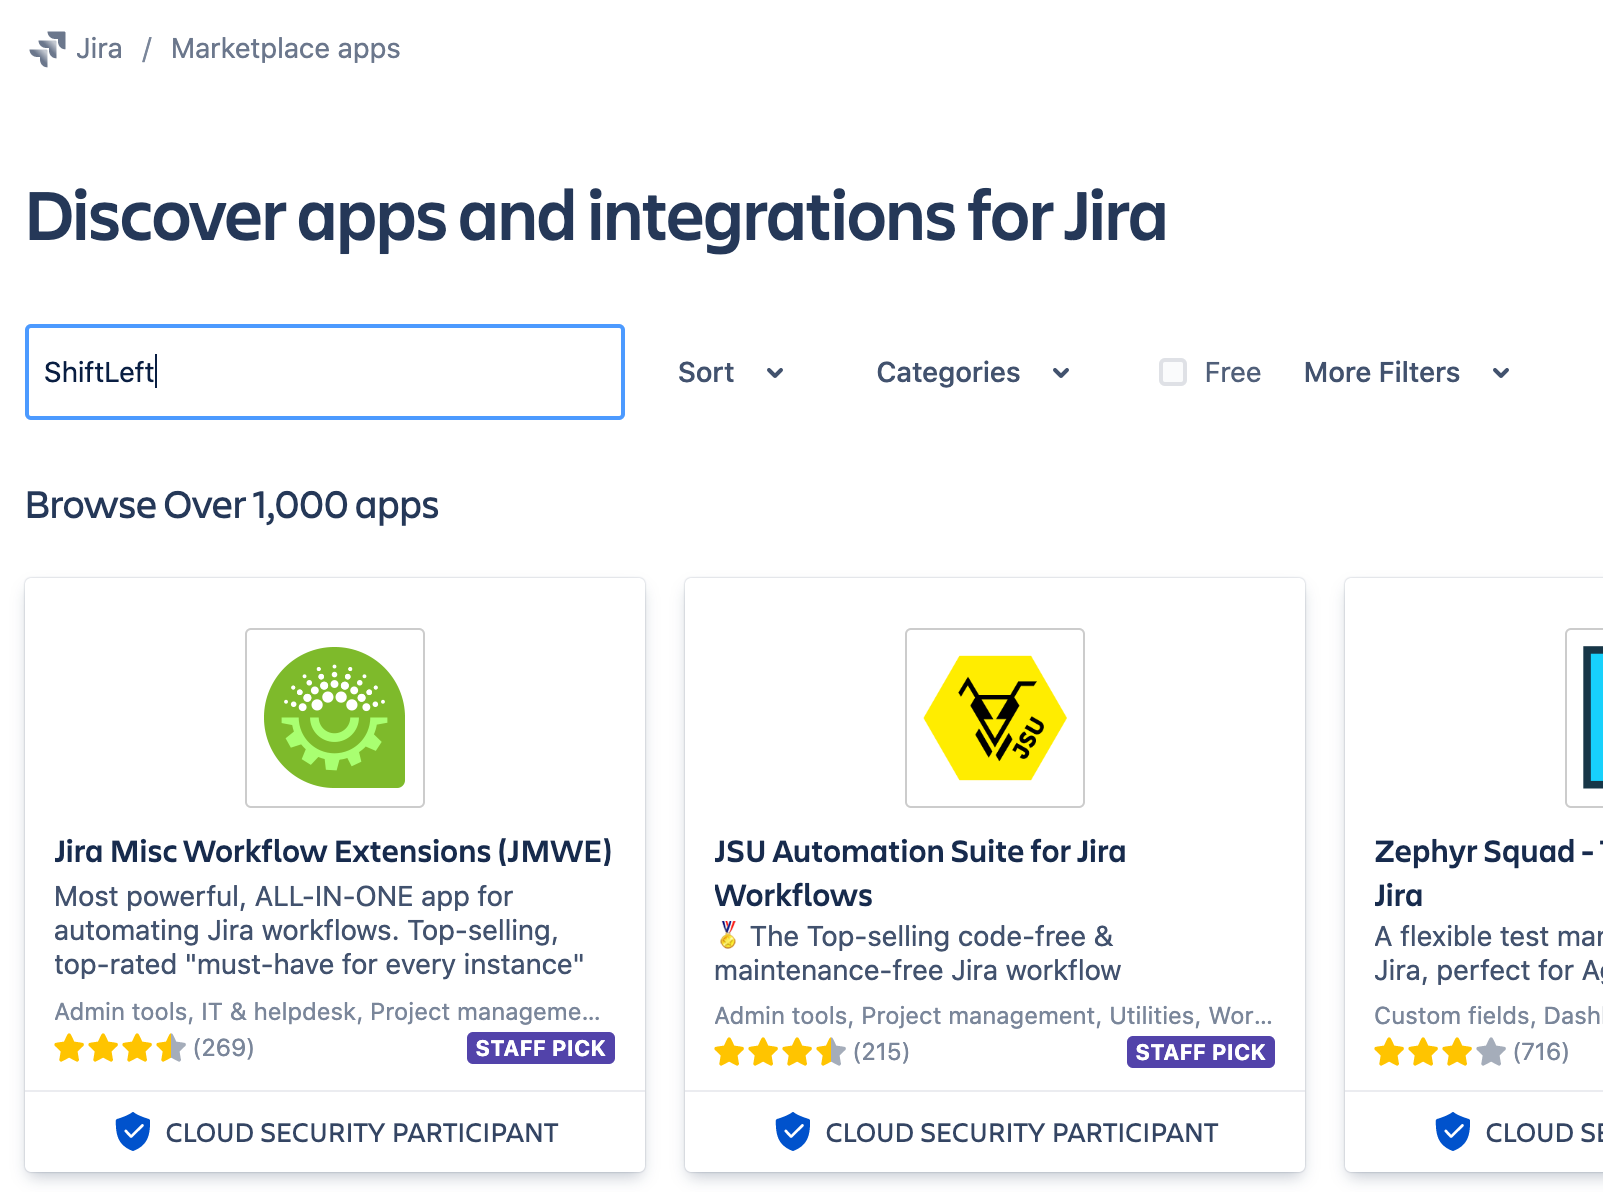Open the Sort dropdown

point(730,373)
